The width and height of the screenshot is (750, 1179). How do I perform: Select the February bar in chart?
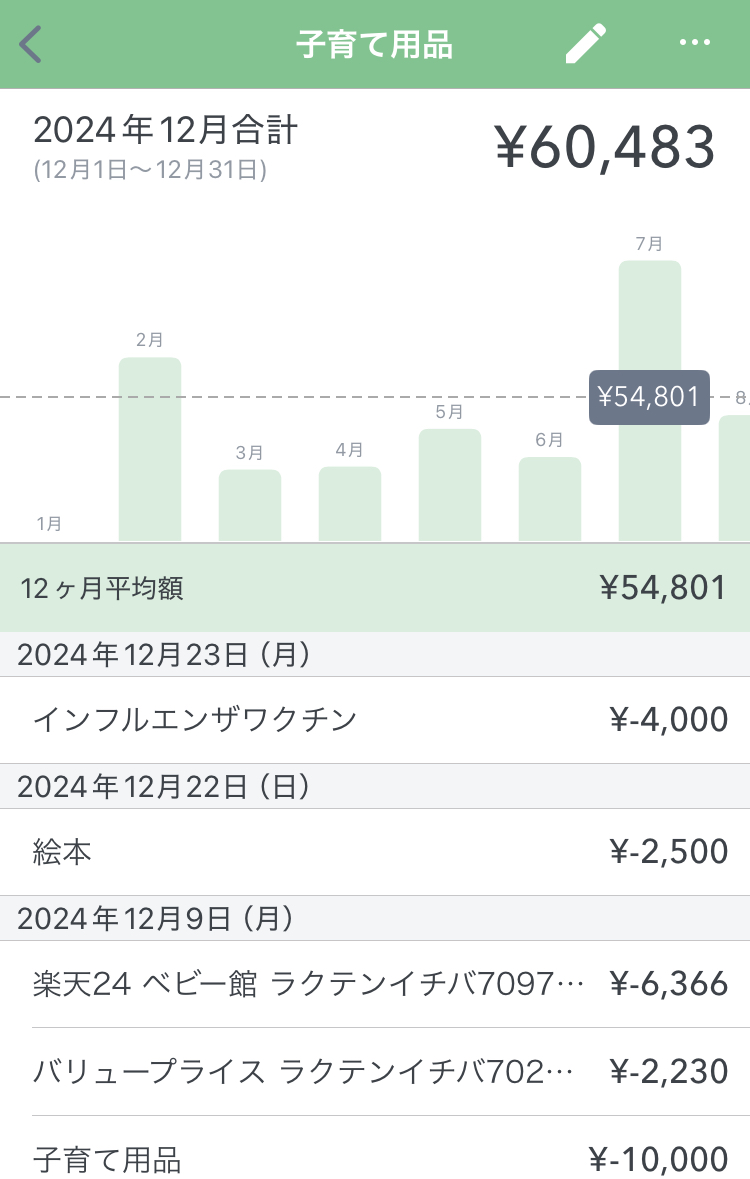150,450
